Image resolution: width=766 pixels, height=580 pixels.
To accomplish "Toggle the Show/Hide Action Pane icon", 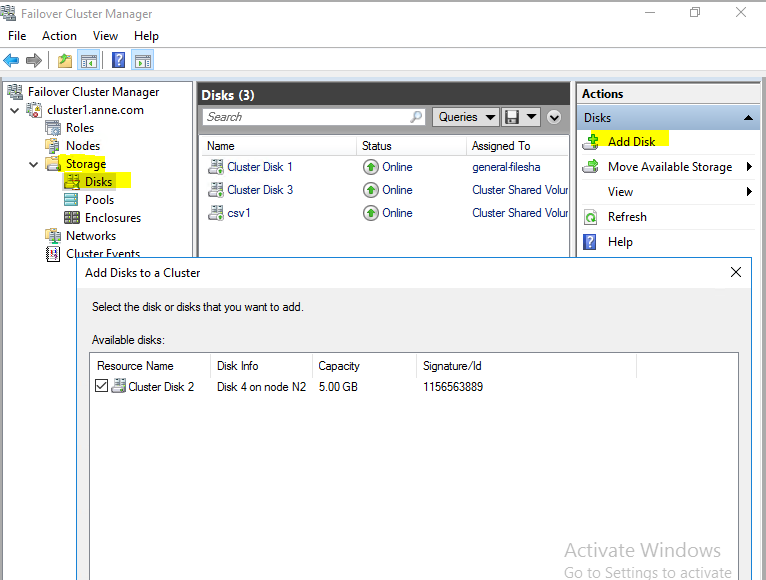I will point(143,61).
